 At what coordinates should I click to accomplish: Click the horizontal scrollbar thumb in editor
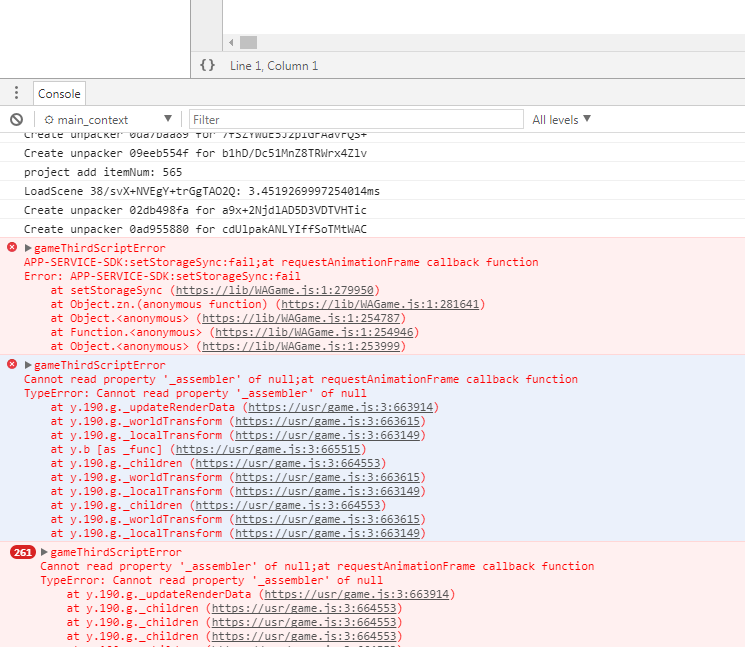[248, 42]
